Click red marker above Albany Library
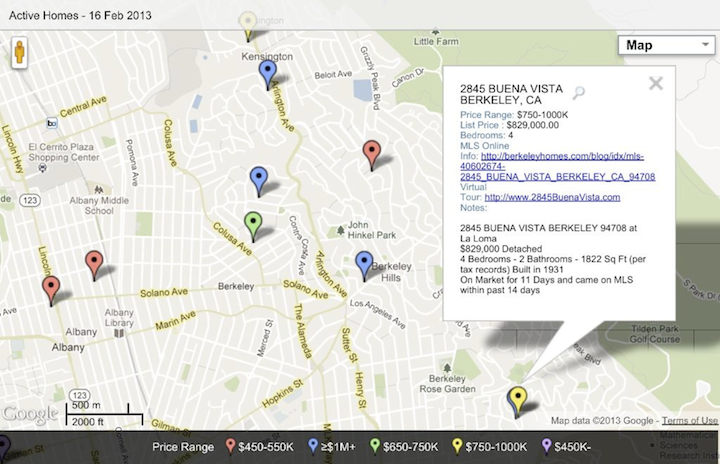Image resolution: width=720 pixels, height=464 pixels. click(x=94, y=264)
